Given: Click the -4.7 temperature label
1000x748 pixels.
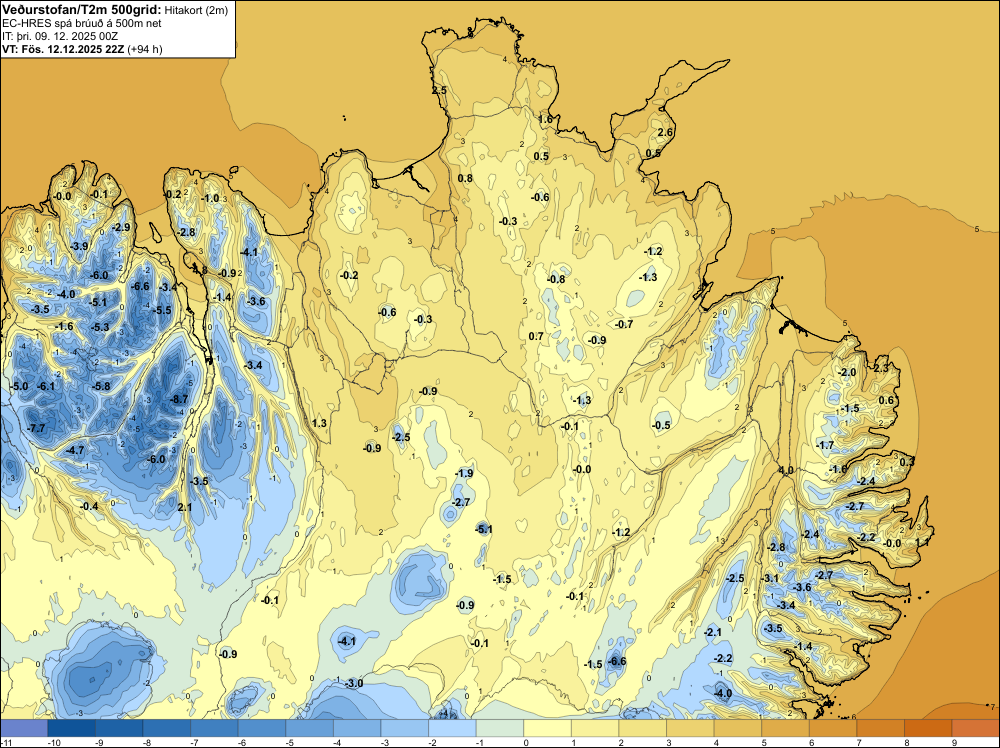Looking at the screenshot, I should pos(75,450).
